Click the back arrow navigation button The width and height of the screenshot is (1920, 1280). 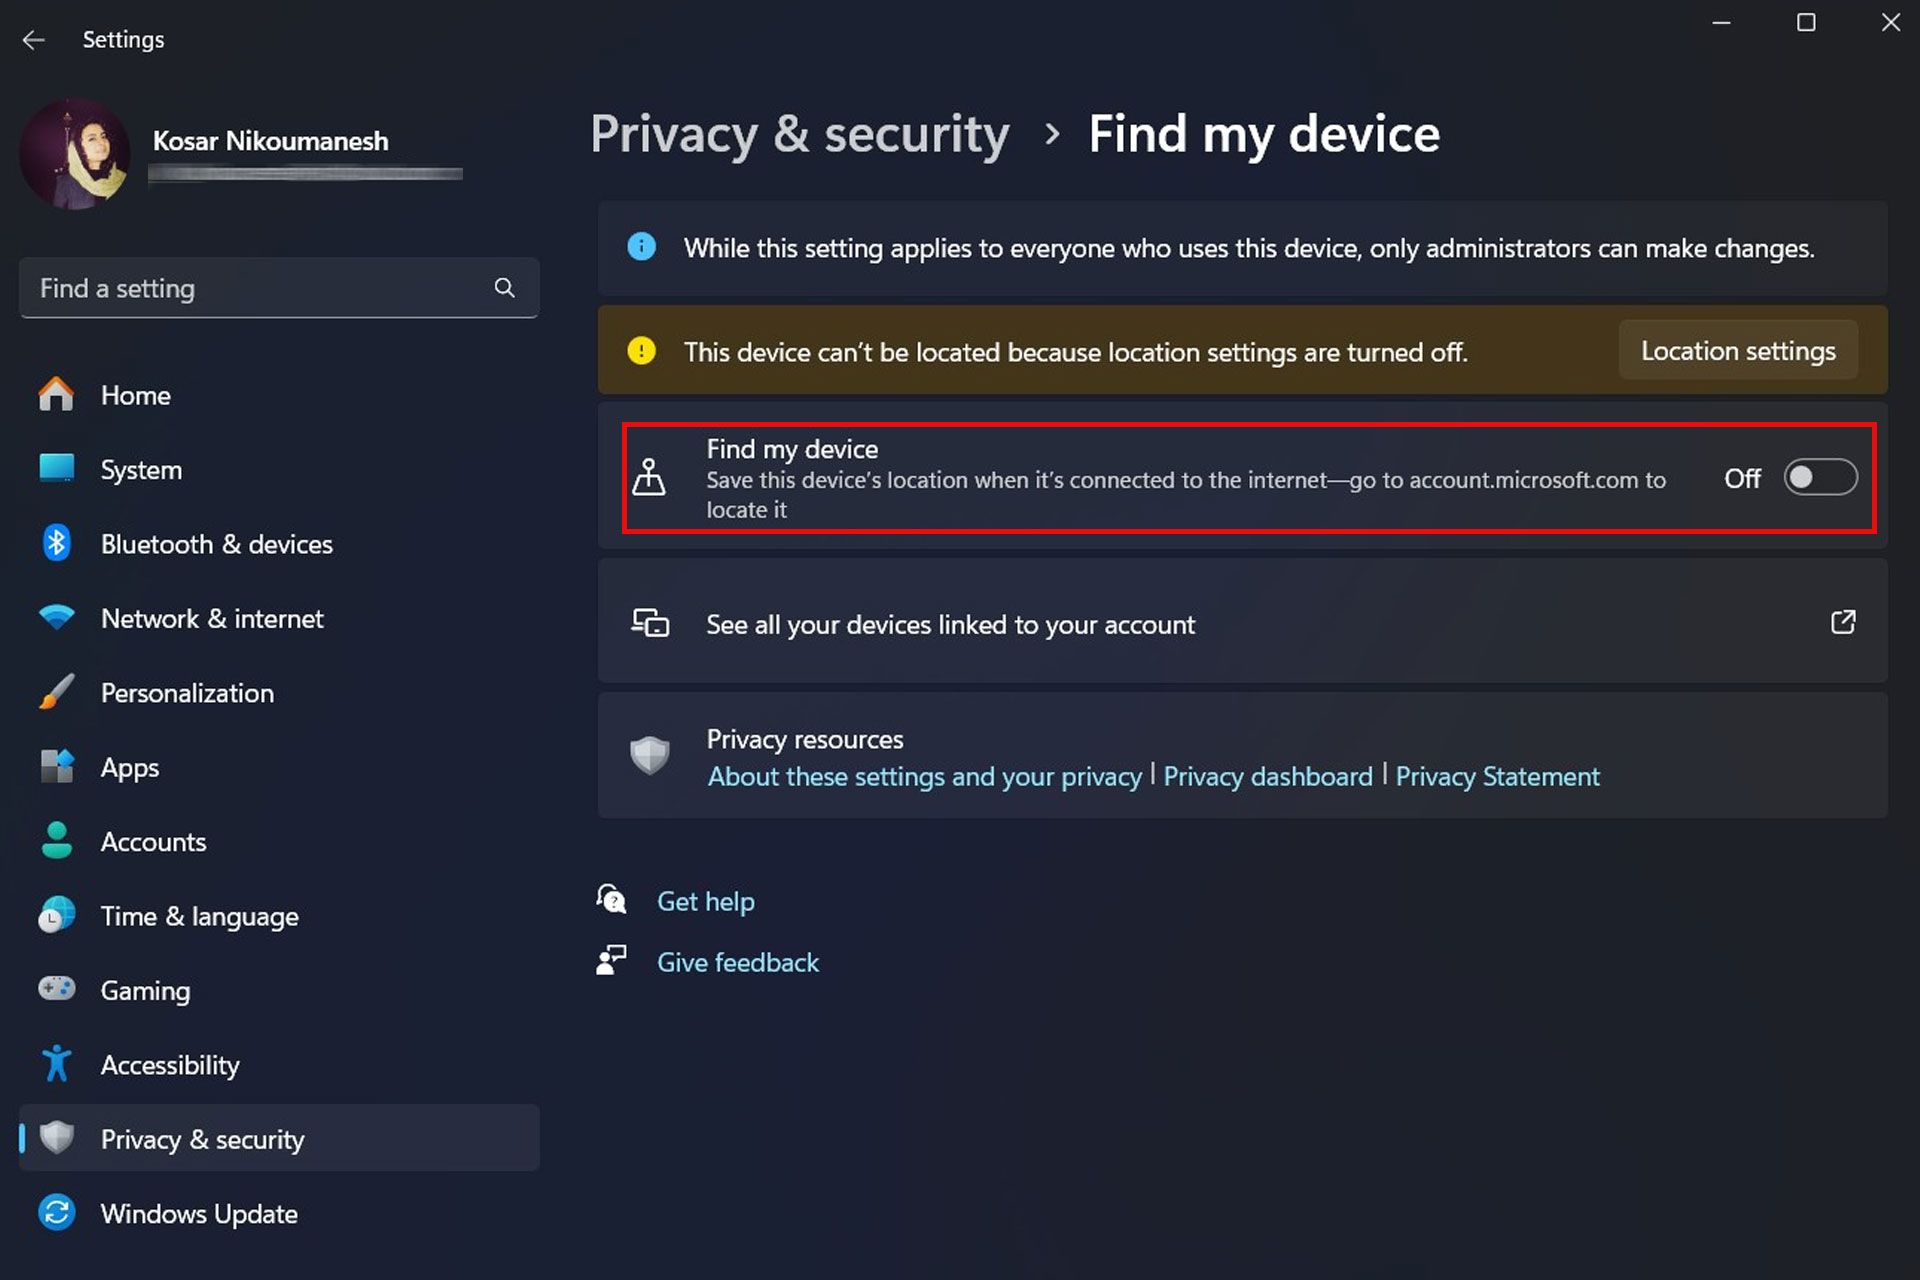(33, 39)
